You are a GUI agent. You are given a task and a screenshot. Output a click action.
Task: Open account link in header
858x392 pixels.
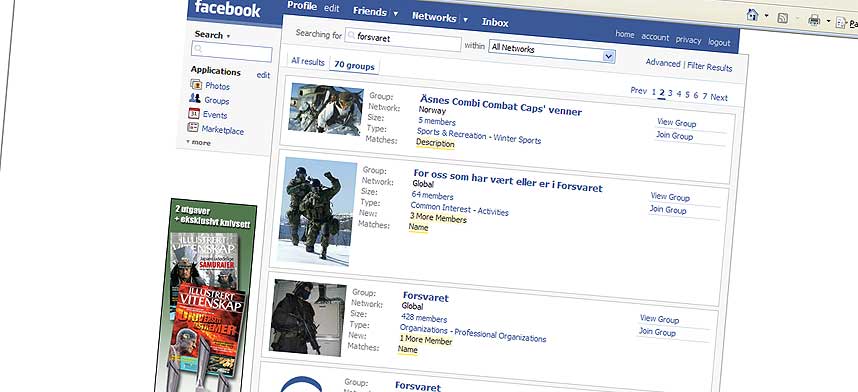coord(655,37)
